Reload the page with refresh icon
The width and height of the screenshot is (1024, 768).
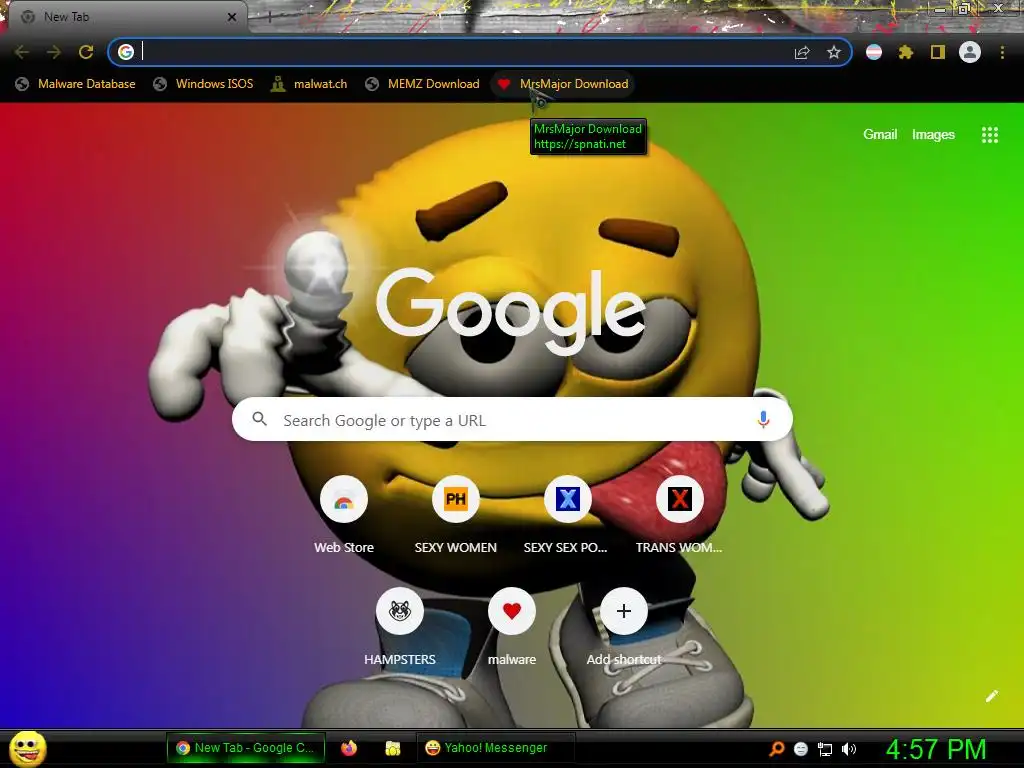[x=86, y=52]
